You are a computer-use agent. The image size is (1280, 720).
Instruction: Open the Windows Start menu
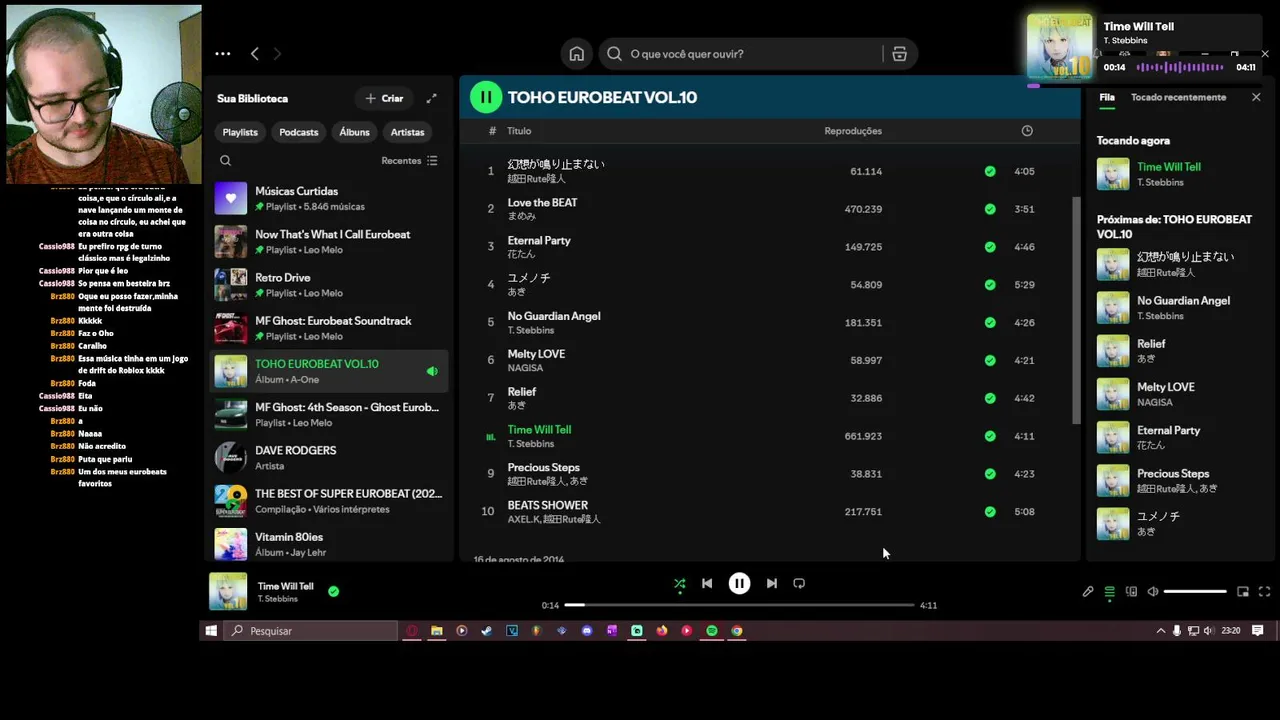tap(211, 631)
